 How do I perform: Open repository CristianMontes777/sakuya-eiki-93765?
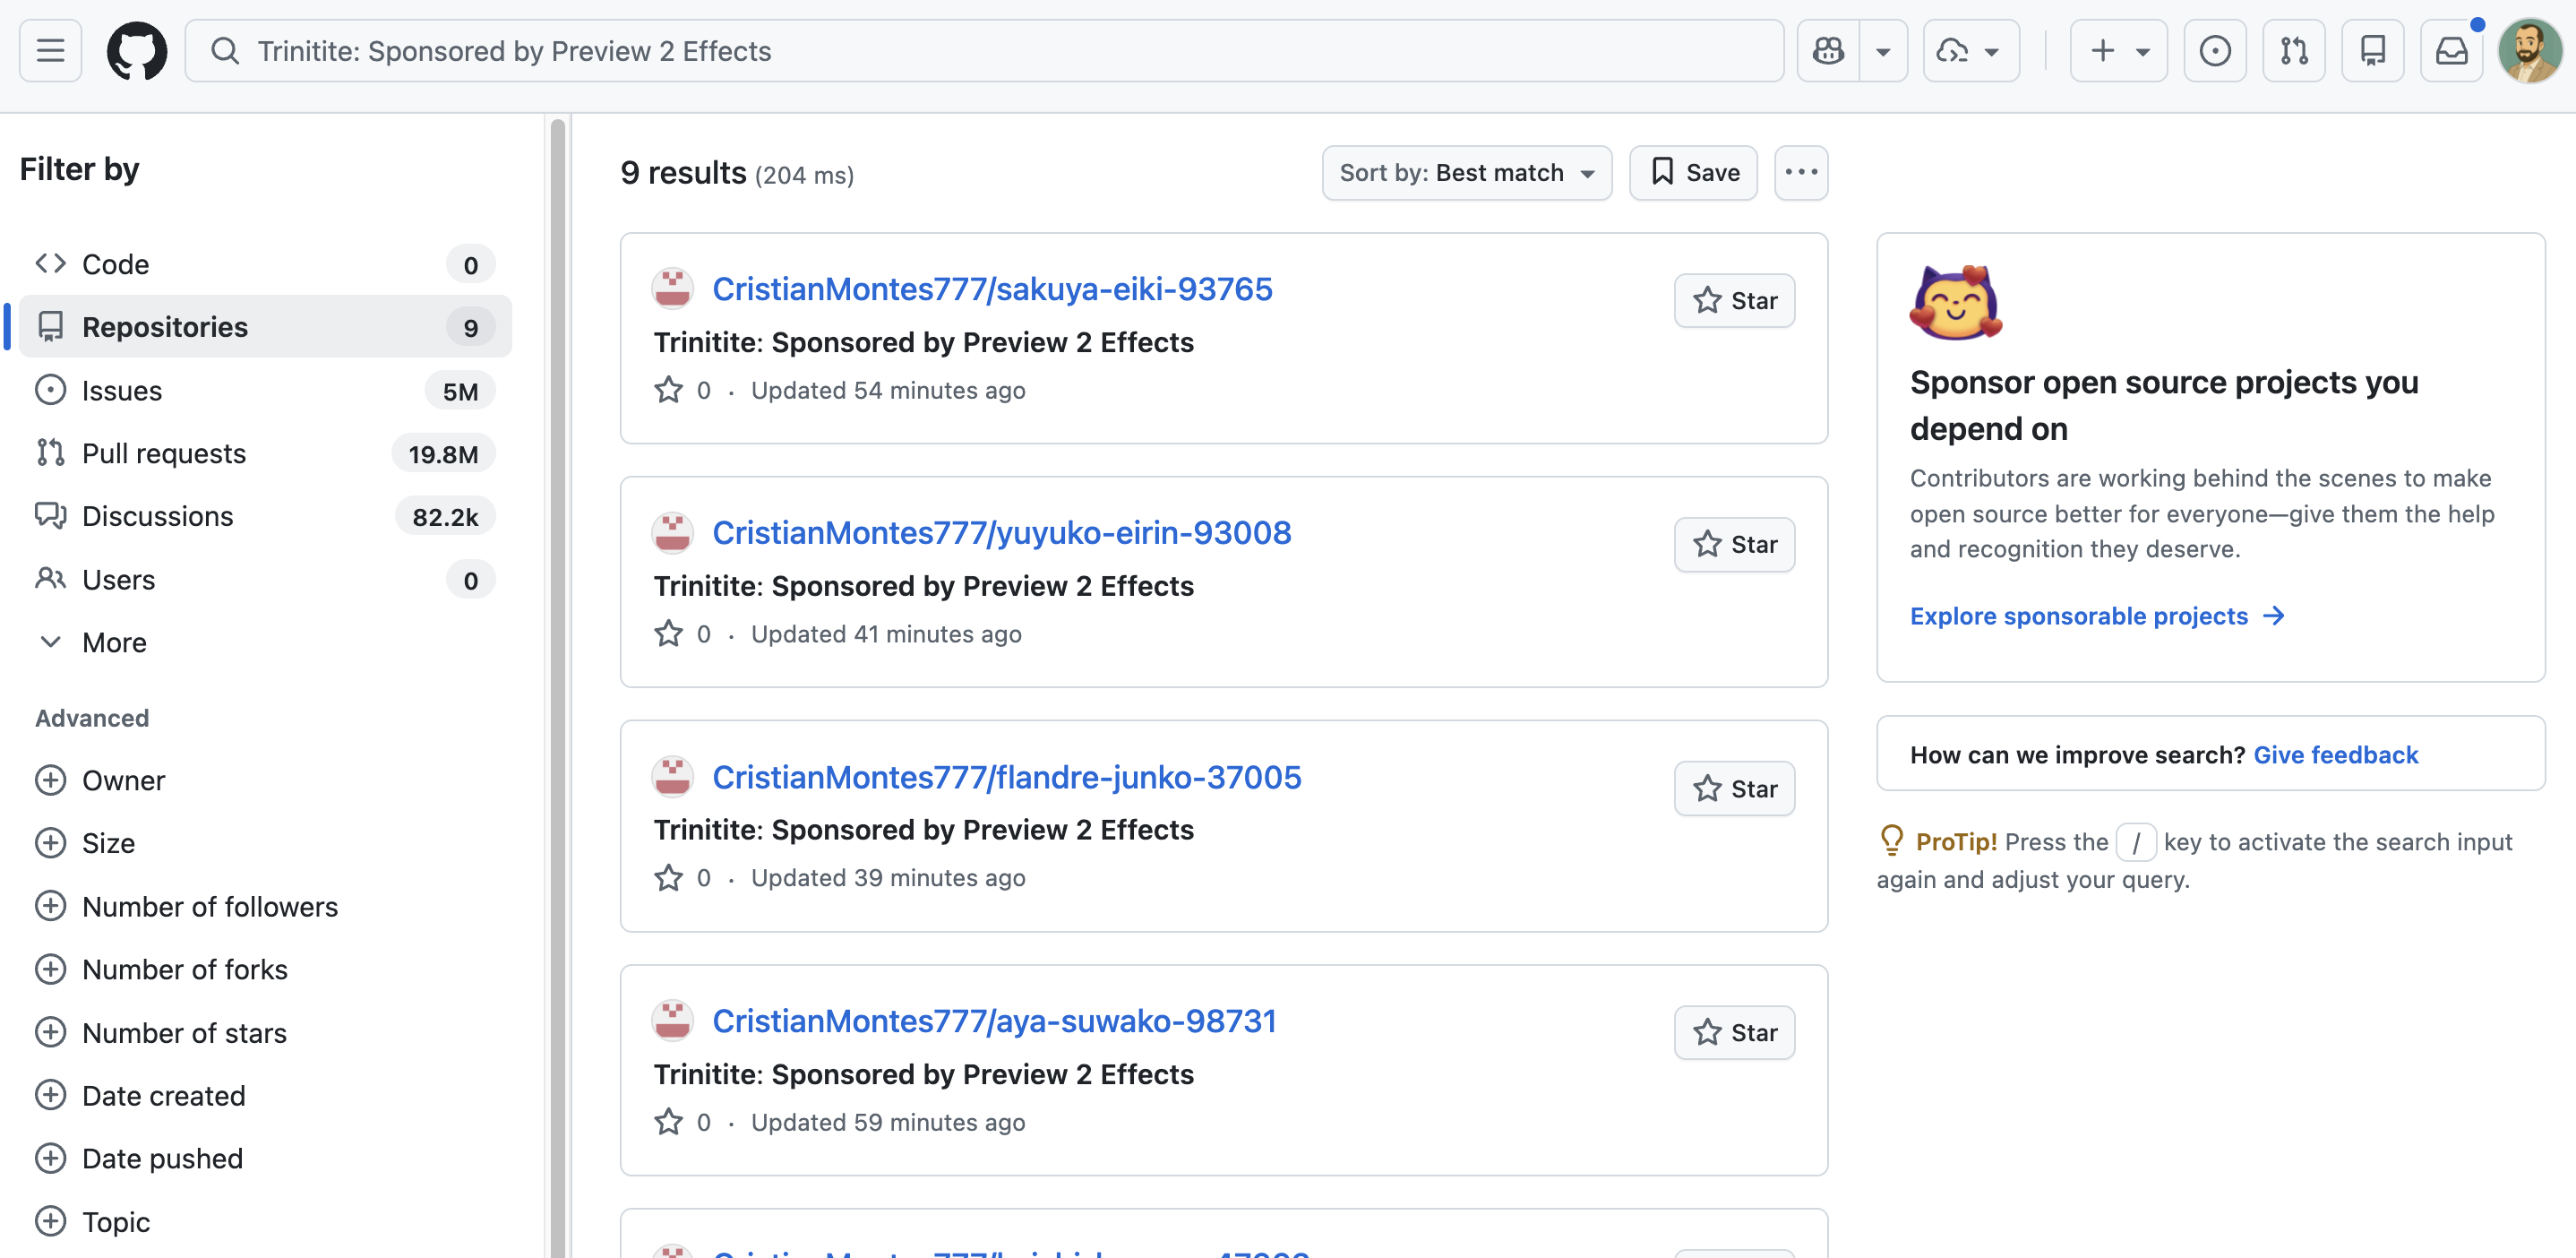[x=992, y=289]
